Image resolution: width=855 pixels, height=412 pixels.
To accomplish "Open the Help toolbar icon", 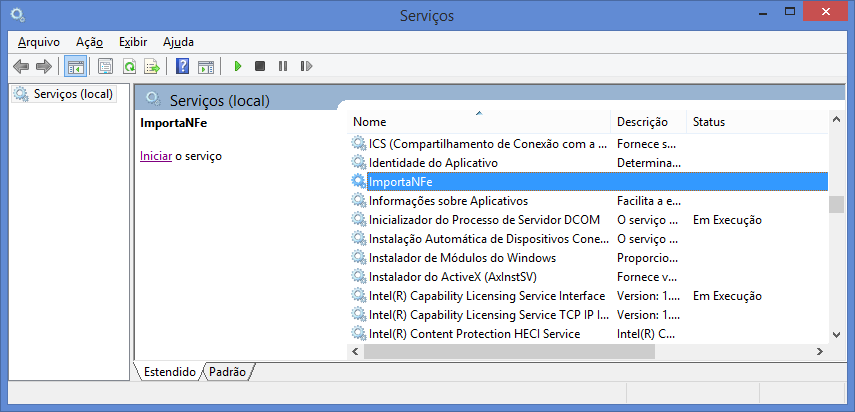I will coord(183,67).
